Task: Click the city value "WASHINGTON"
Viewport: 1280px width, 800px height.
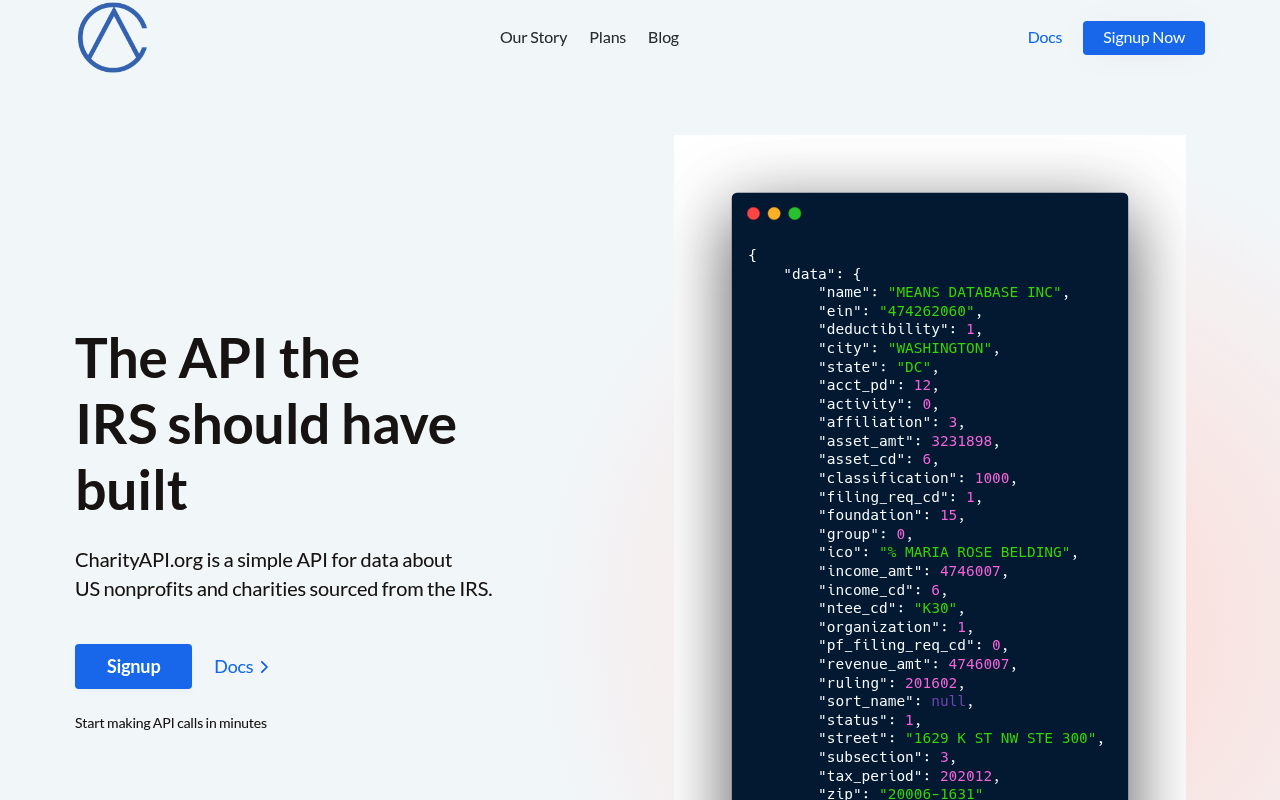Action: (x=940, y=348)
